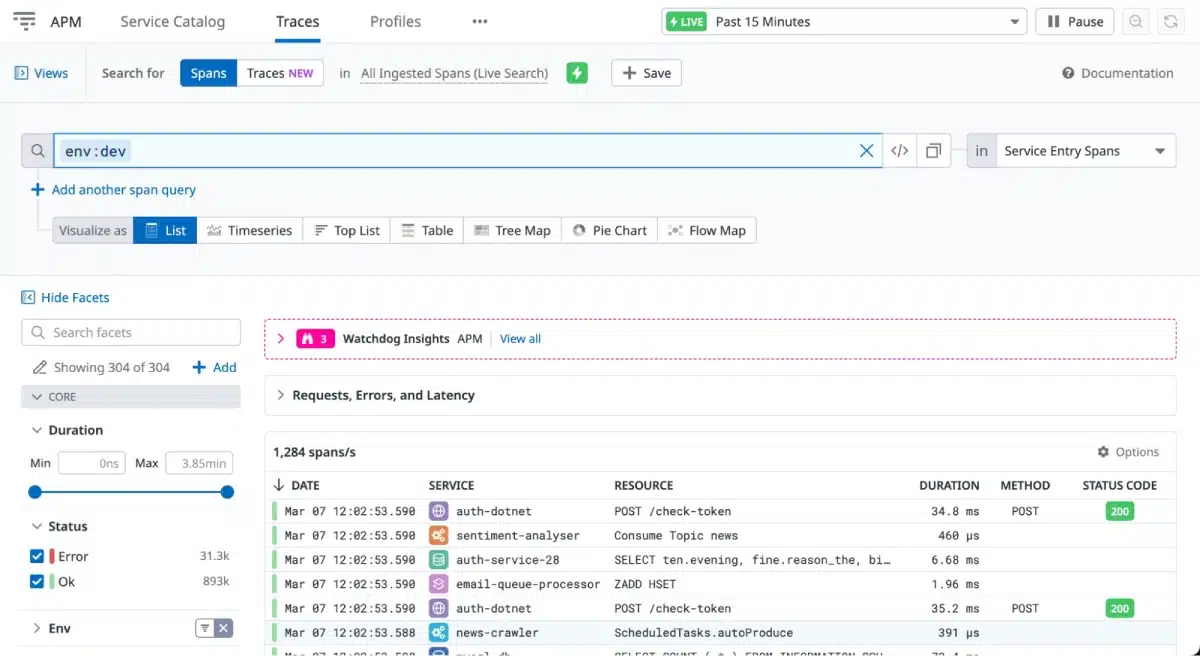The width and height of the screenshot is (1200, 656).
Task: Open Watchdog Insights View all link
Action: (x=520, y=339)
